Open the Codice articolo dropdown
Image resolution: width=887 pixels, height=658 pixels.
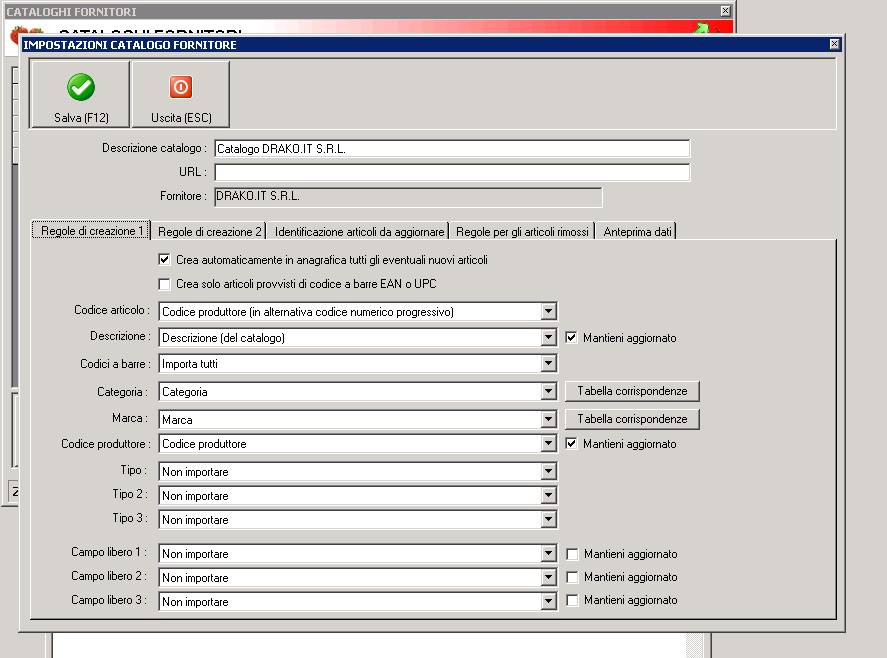548,311
